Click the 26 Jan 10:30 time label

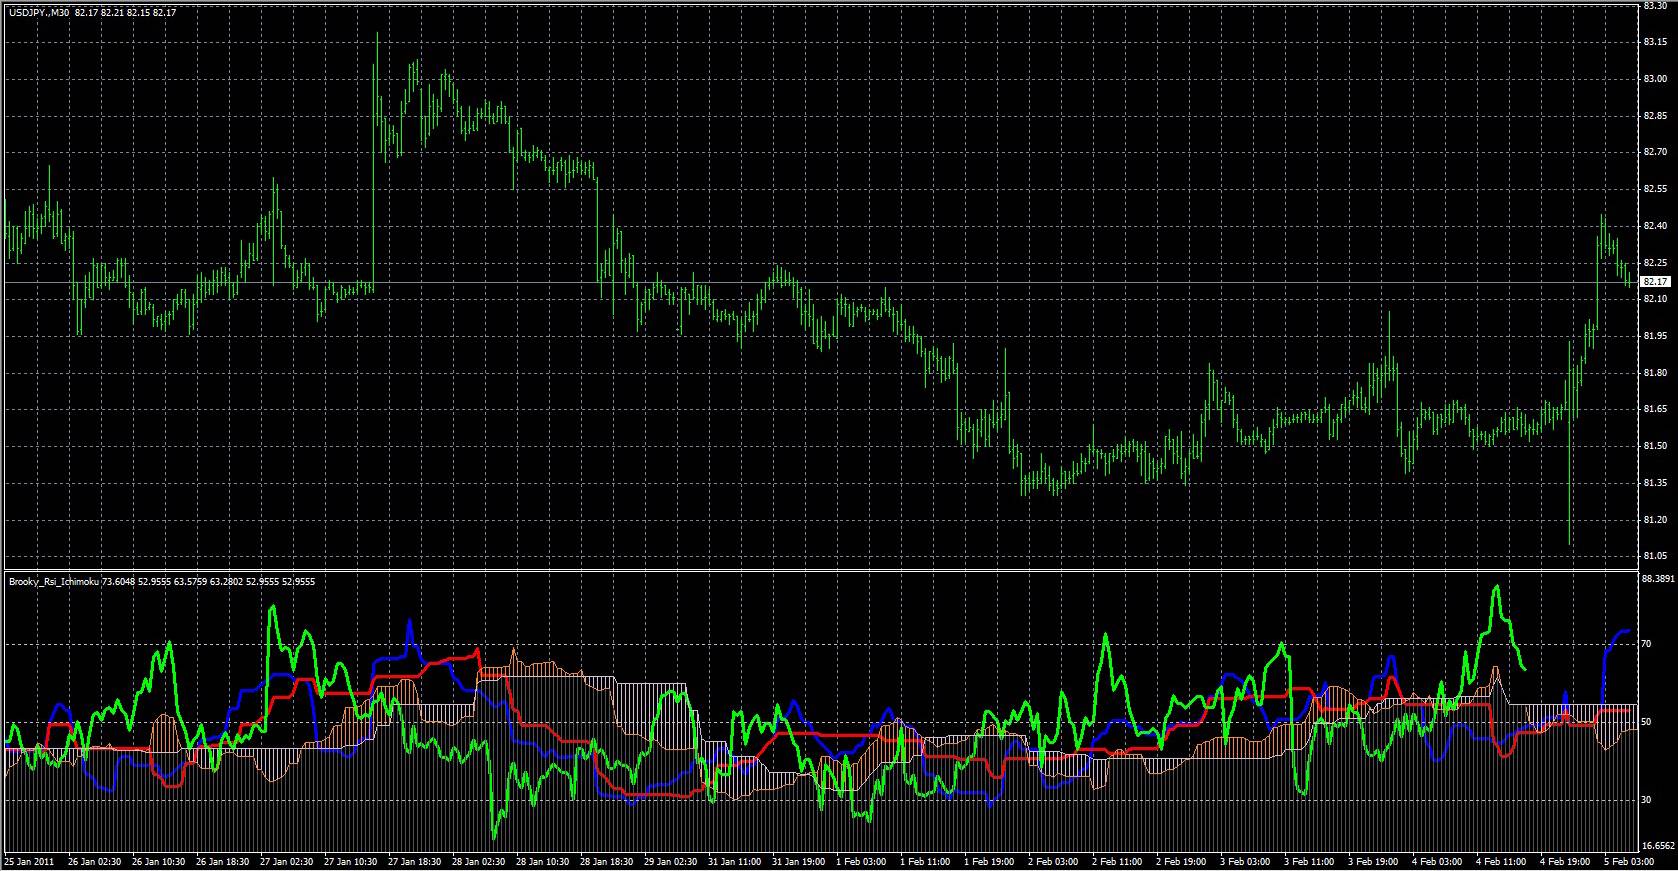tap(159, 861)
